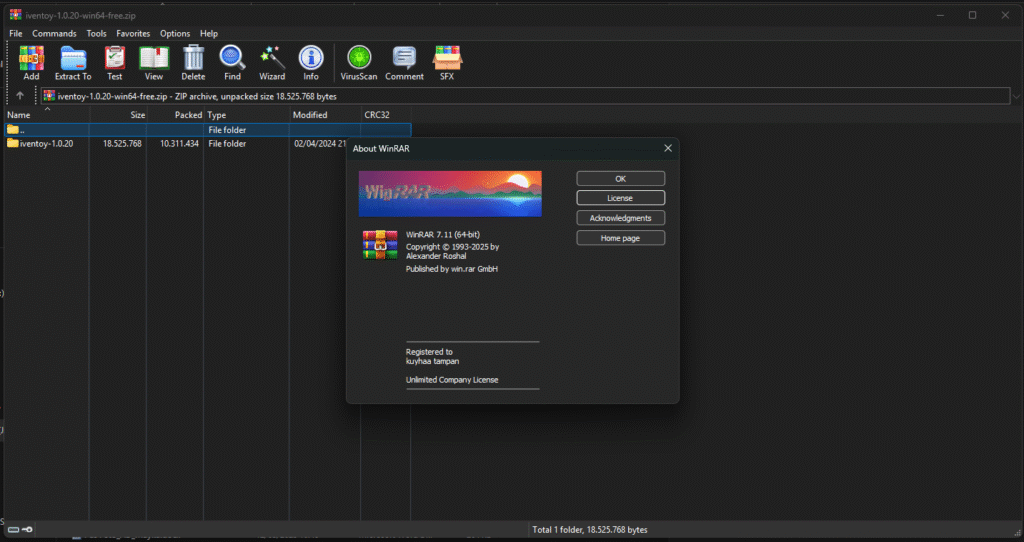The width and height of the screenshot is (1024, 542).
Task: Open the address bar dropdown arrow
Action: 1016,97
